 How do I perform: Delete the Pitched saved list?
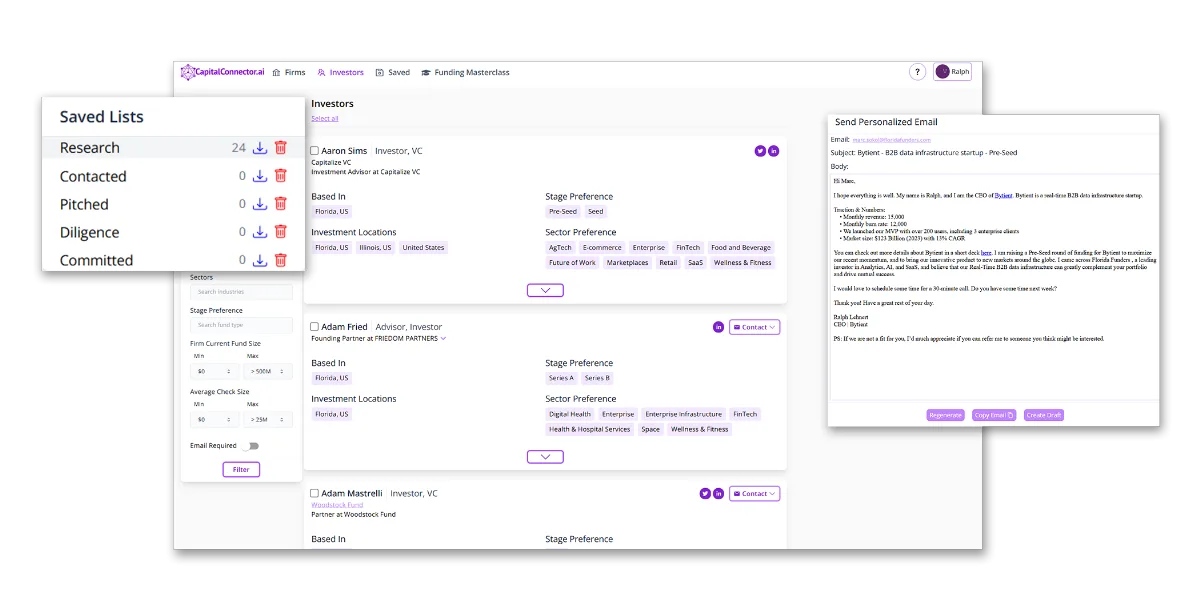[x=281, y=204]
